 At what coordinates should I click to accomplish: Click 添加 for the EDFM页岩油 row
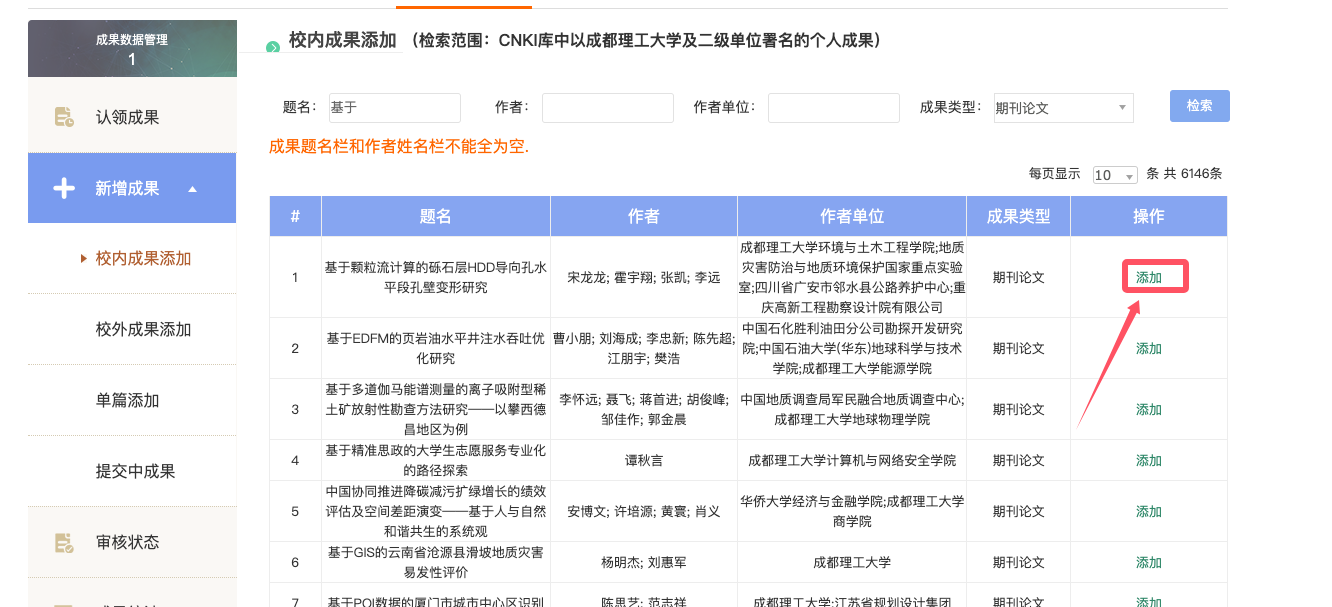tap(1149, 349)
